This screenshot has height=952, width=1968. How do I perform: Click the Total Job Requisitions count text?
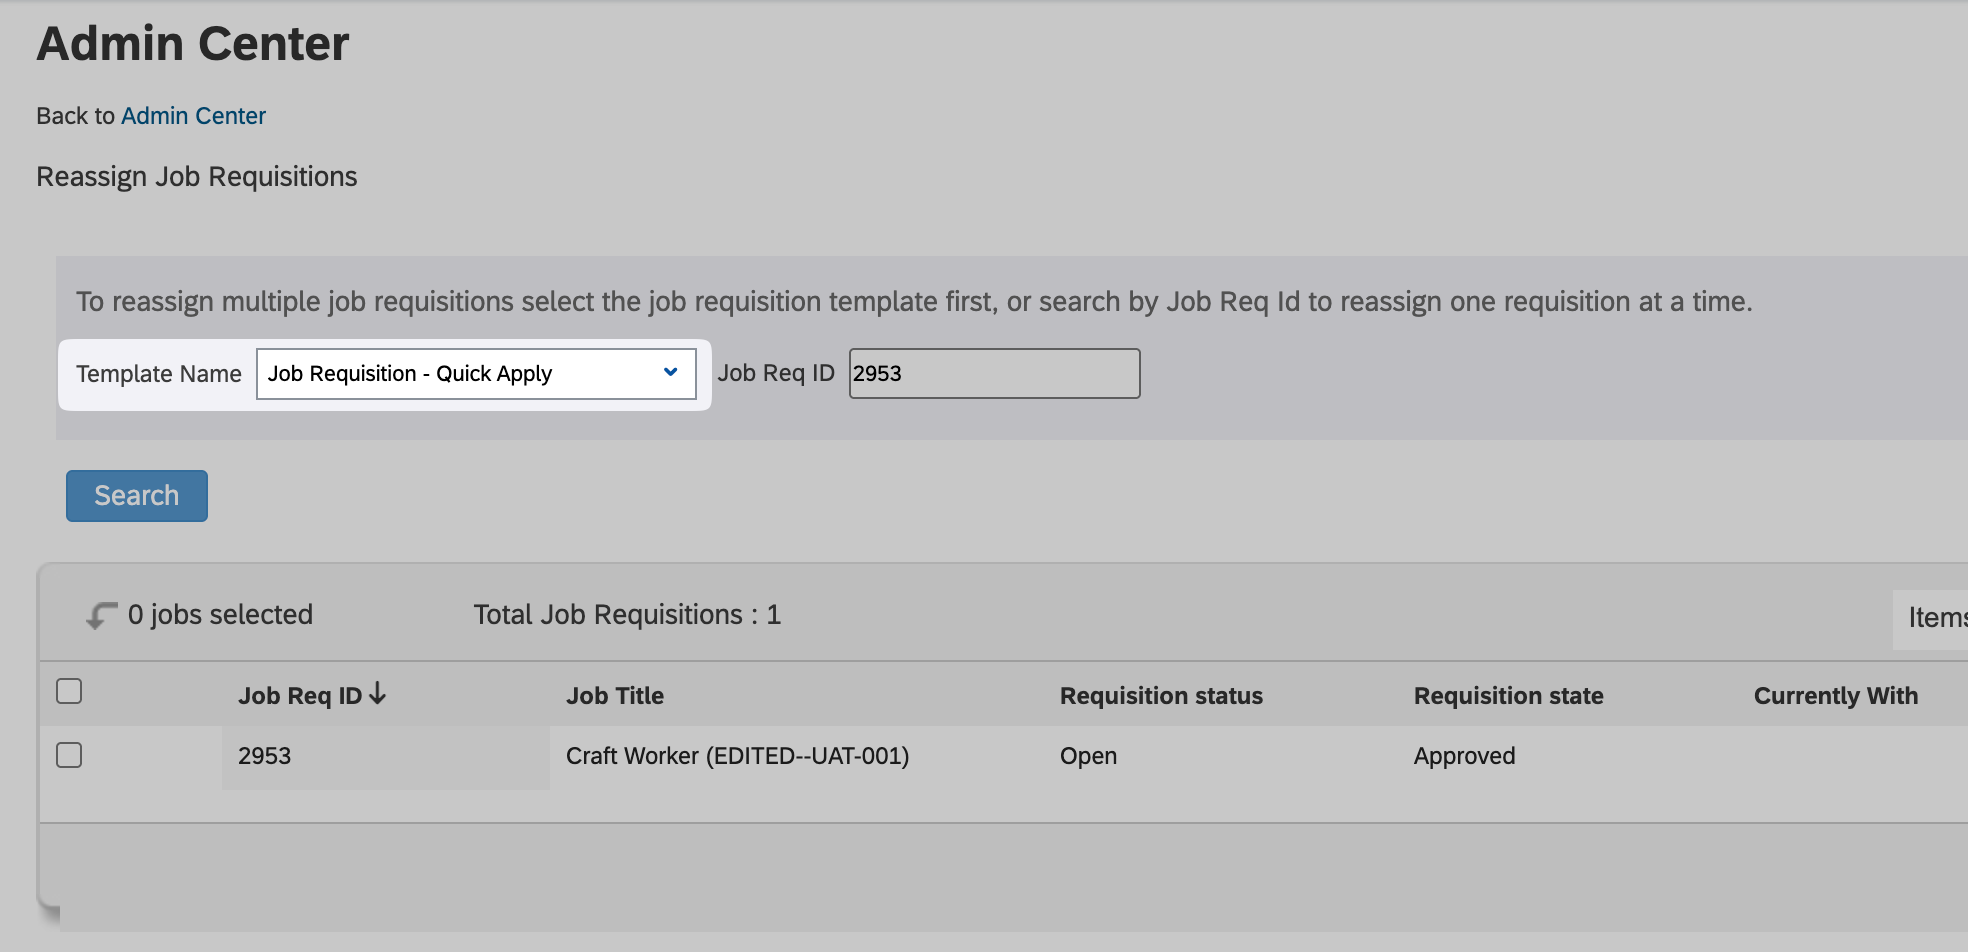coord(626,615)
